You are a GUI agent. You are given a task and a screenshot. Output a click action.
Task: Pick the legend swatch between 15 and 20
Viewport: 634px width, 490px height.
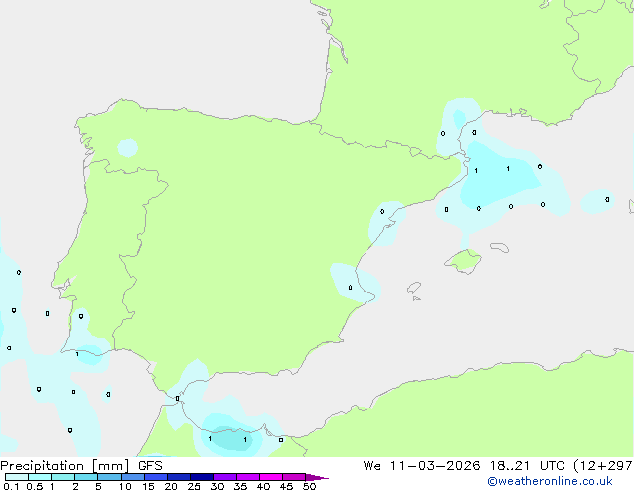click(156, 477)
